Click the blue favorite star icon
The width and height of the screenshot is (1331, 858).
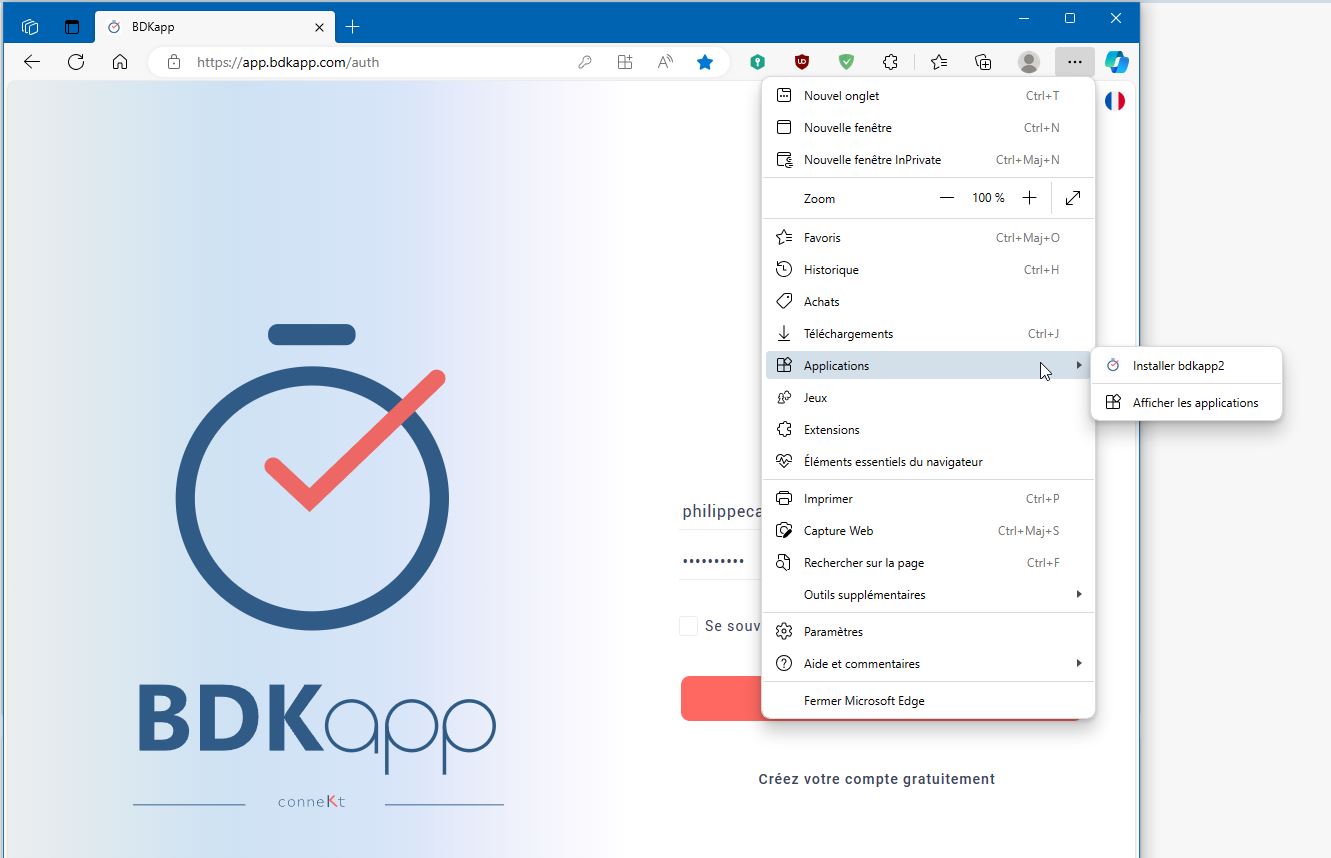705,62
